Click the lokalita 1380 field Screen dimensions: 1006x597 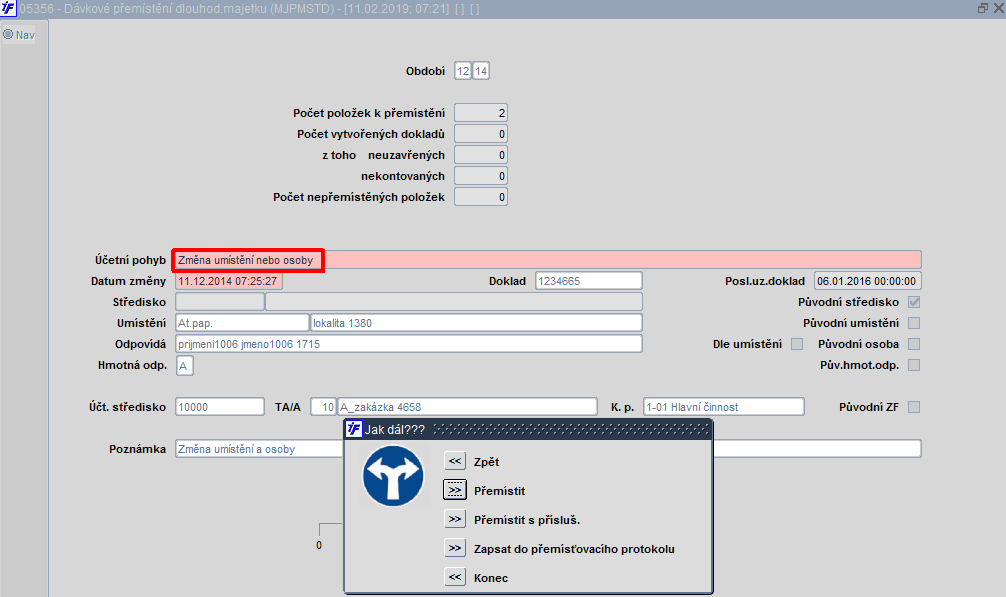coord(476,323)
